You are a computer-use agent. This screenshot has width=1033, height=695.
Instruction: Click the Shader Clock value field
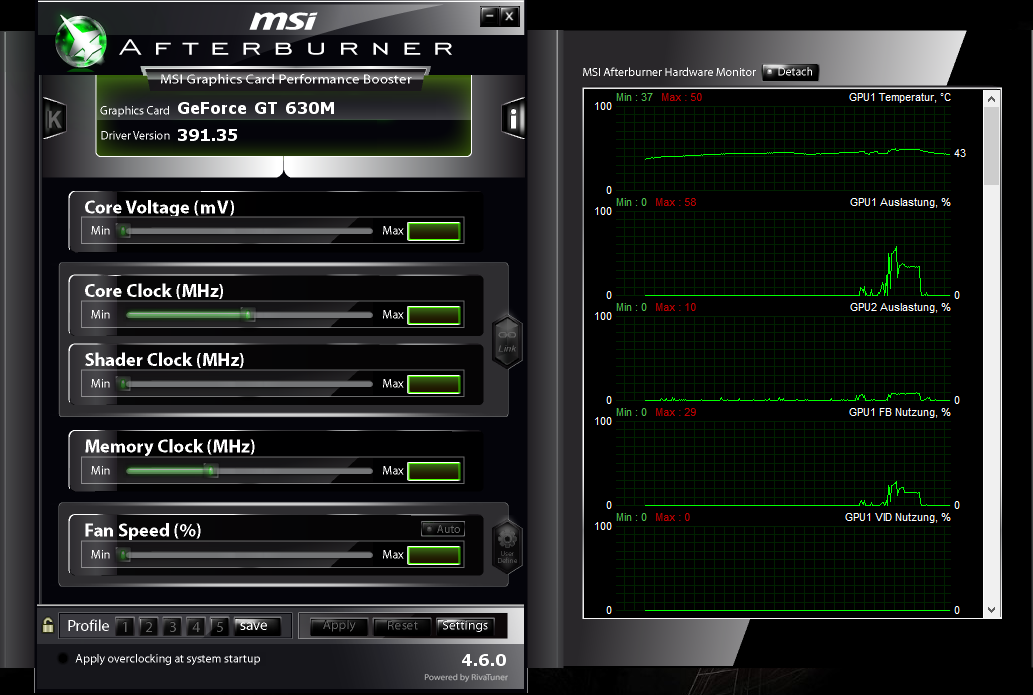pos(433,384)
